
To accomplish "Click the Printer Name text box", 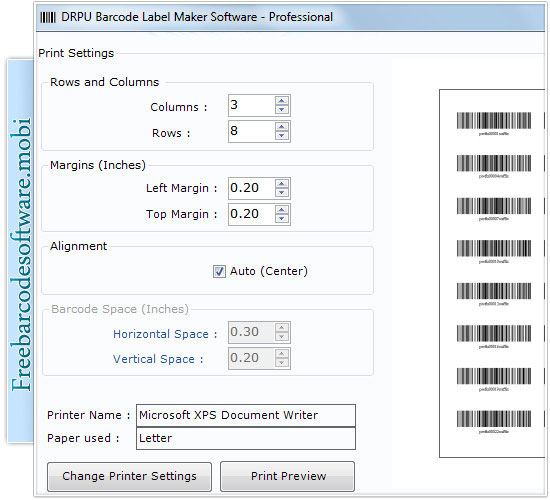I will (246, 415).
